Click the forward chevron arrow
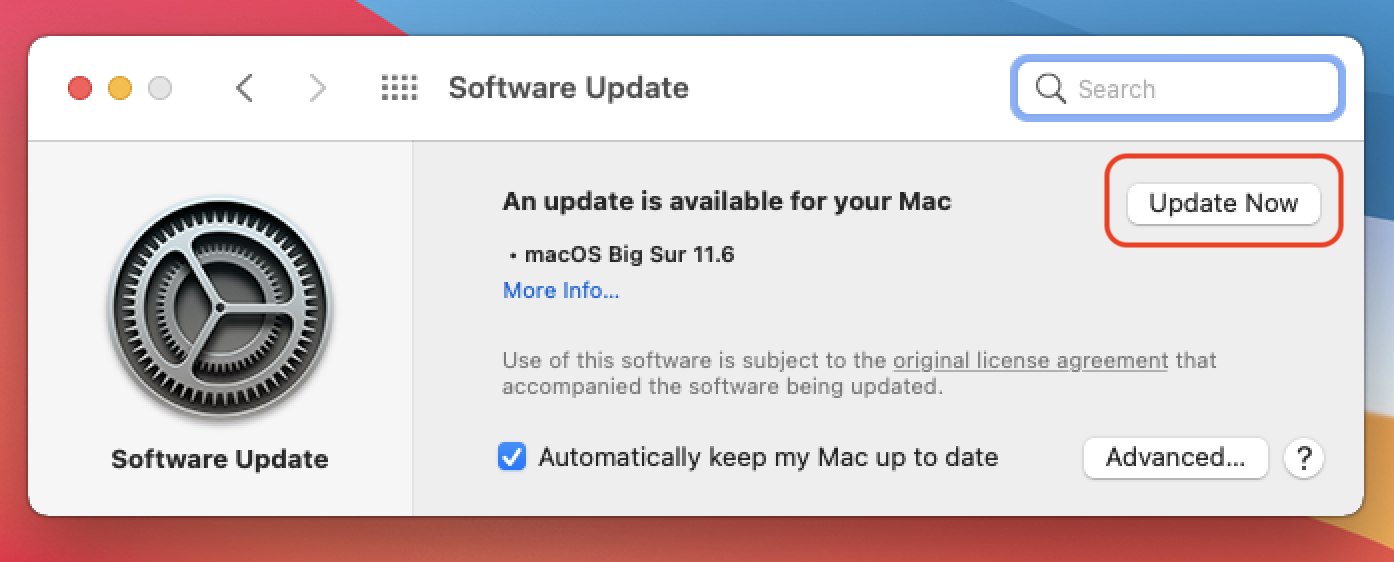This screenshot has width=1394, height=562. click(x=318, y=89)
